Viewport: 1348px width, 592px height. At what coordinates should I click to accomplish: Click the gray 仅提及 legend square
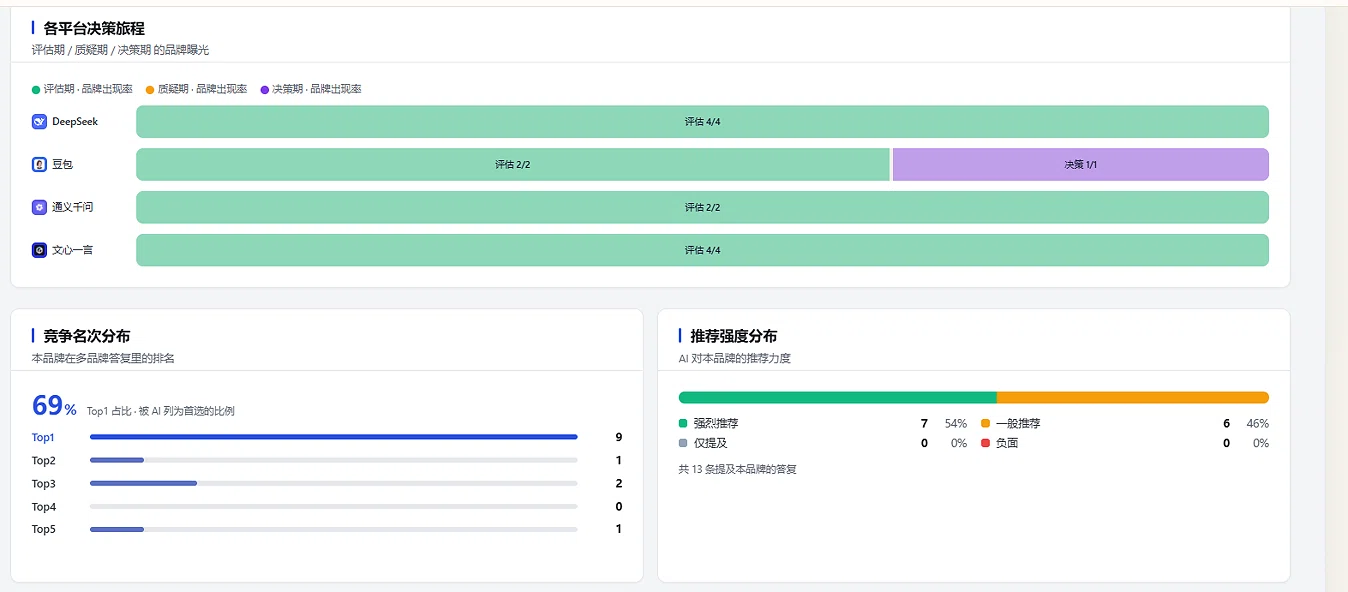[683, 443]
